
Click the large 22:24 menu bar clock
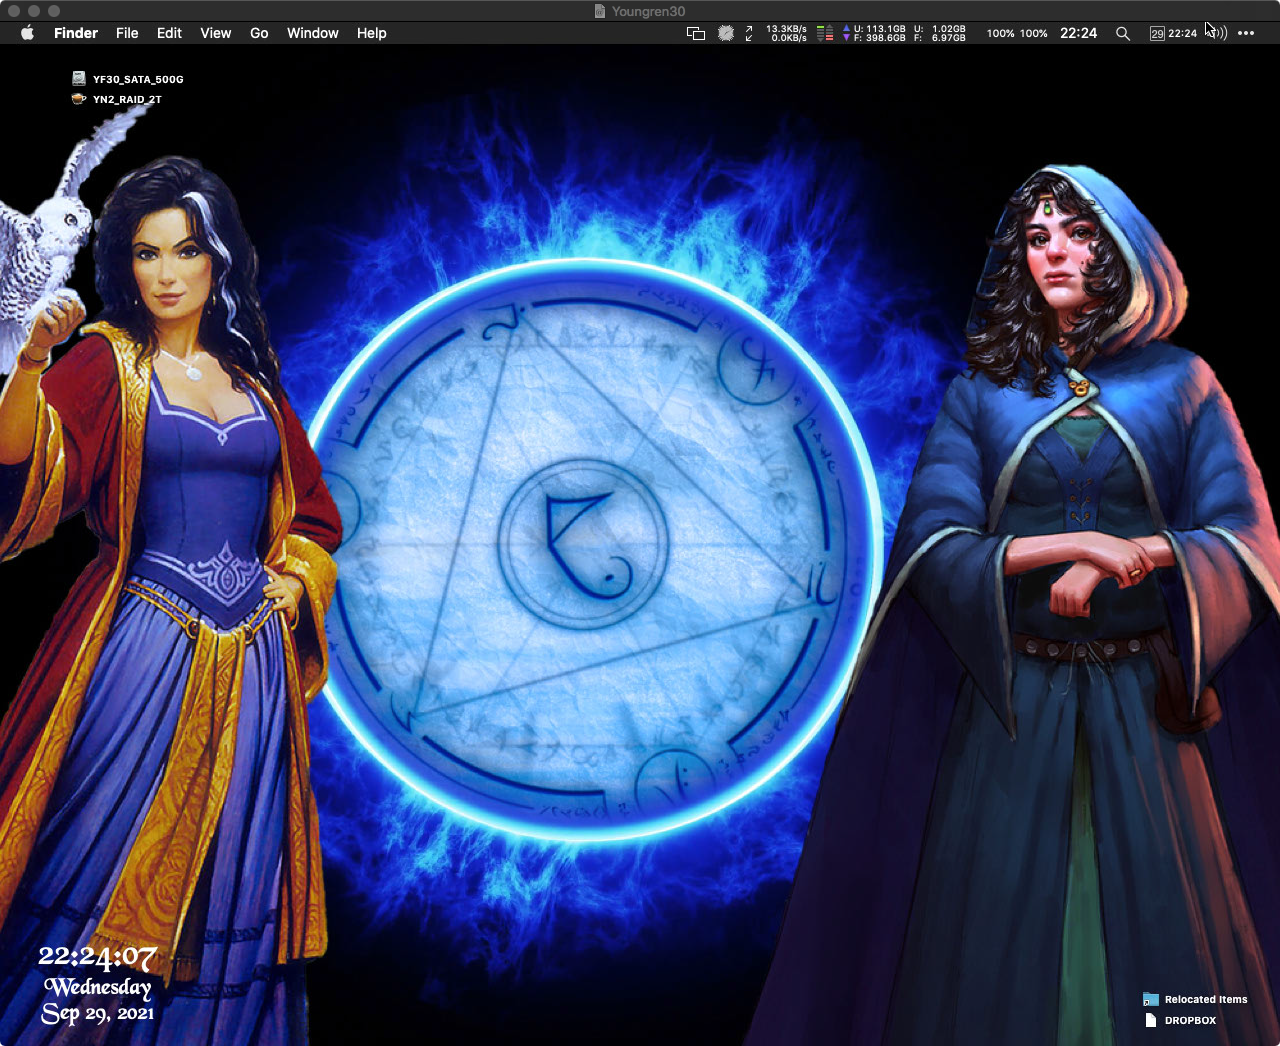point(1079,33)
